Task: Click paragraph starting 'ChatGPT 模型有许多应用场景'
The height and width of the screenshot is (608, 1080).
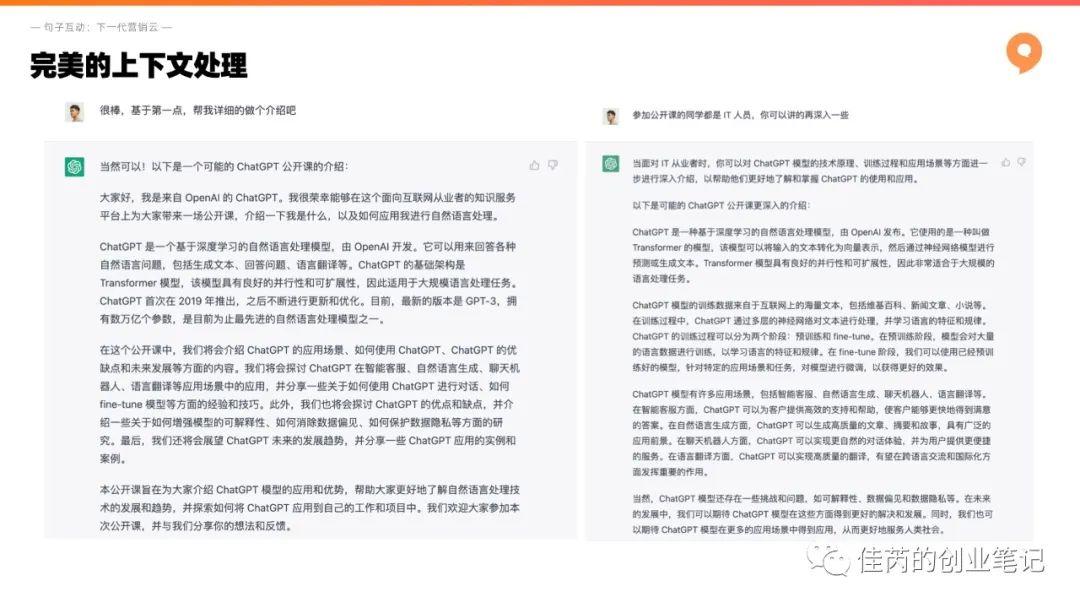Action: click(812, 432)
